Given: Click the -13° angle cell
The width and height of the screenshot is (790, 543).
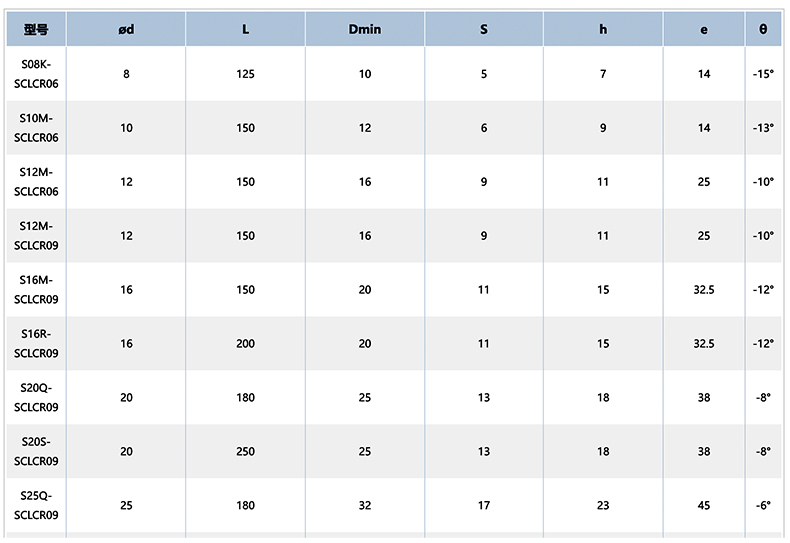Looking at the screenshot, I should tap(763, 128).
